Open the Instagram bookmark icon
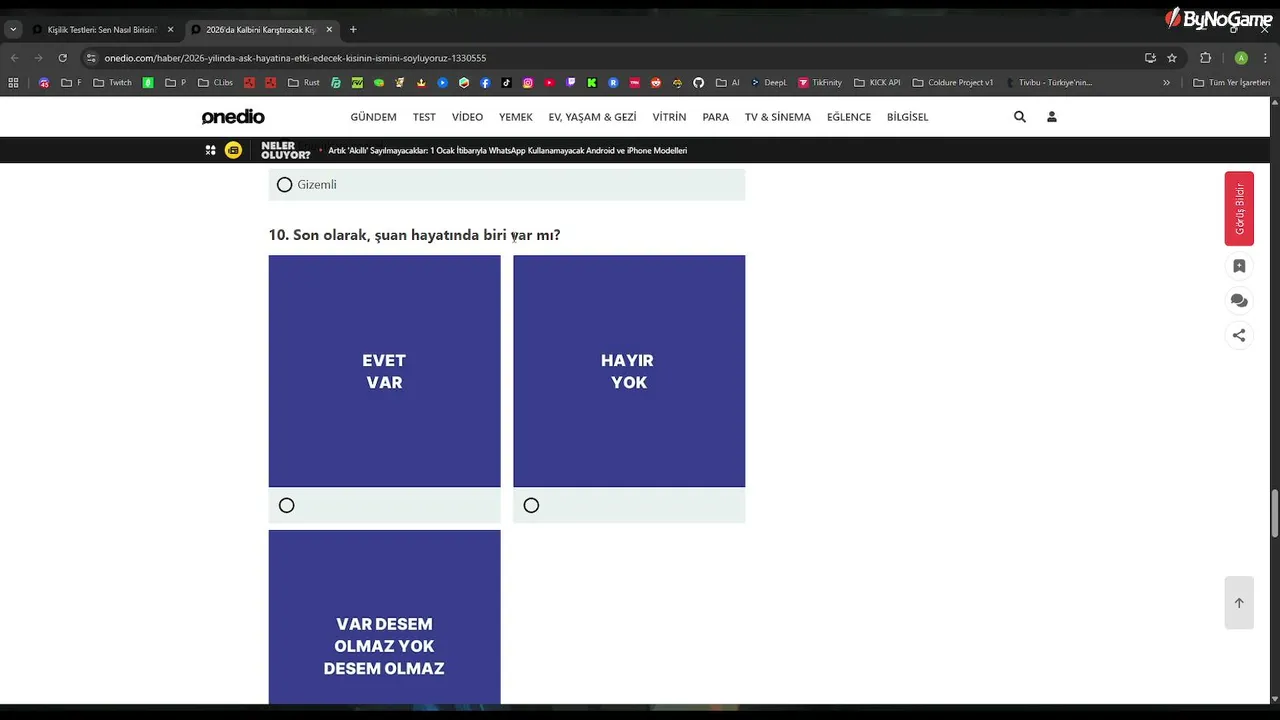 pos(528,83)
